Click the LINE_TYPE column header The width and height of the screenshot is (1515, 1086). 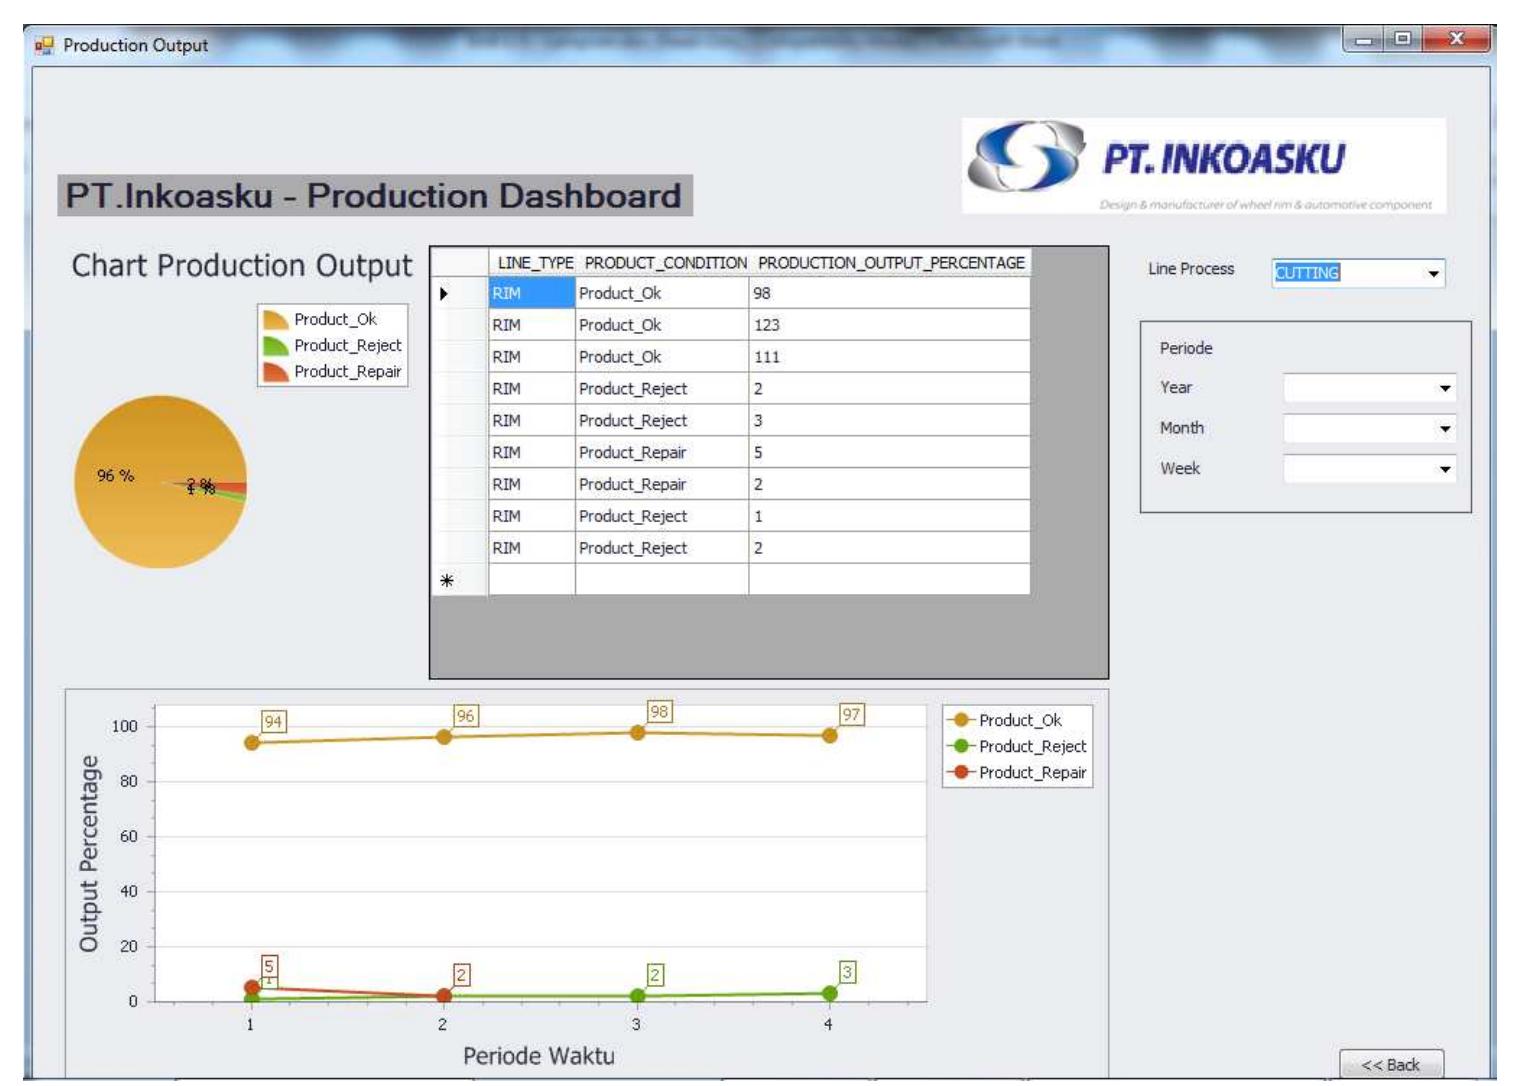click(x=532, y=263)
